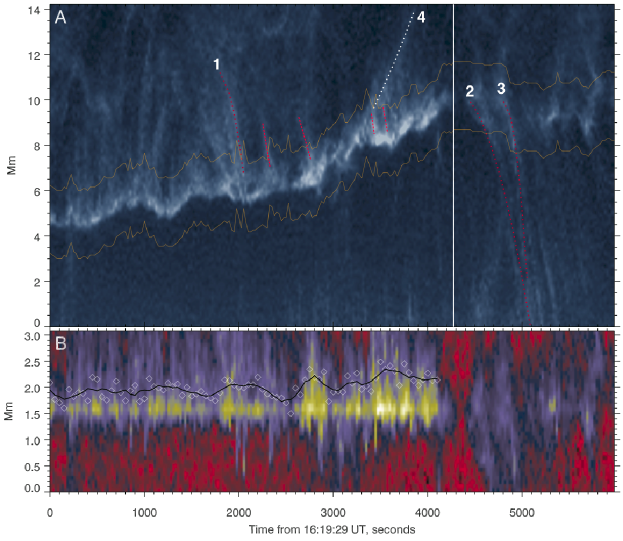
Task: Click the white vertical line in panel A
Action: (x=453, y=165)
